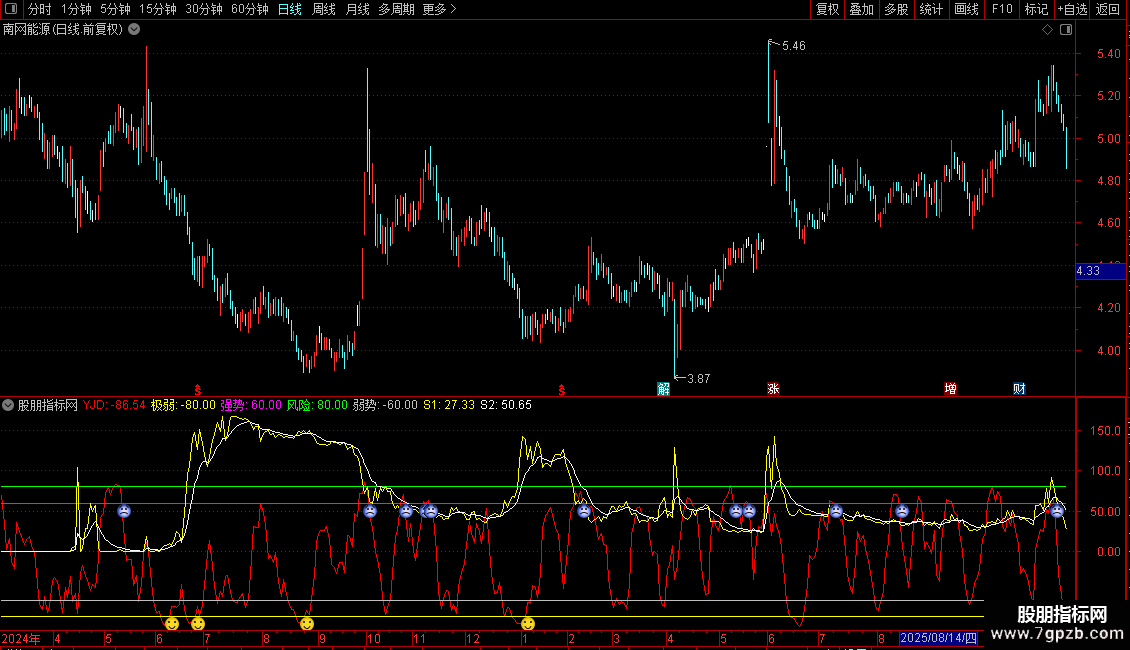The image size is (1130, 650).
Task: Click the red S marker near February
Action: 561,391
